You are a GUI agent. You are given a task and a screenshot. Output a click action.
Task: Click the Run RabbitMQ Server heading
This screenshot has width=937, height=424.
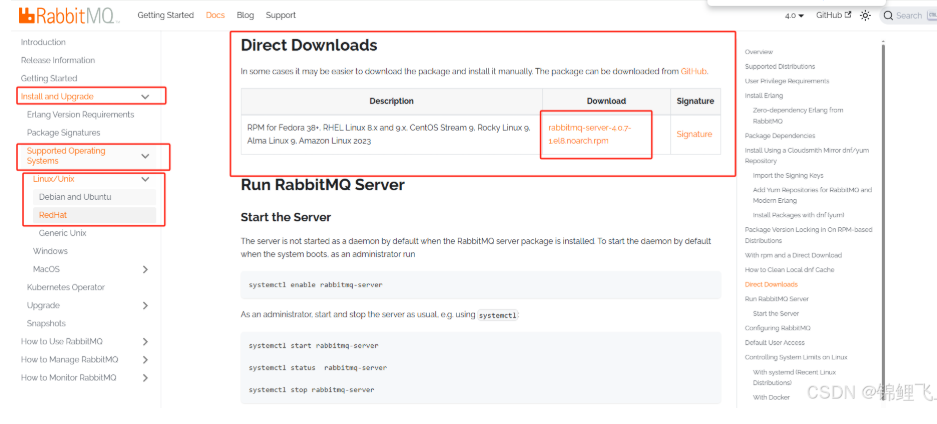pyautogui.click(x=323, y=185)
